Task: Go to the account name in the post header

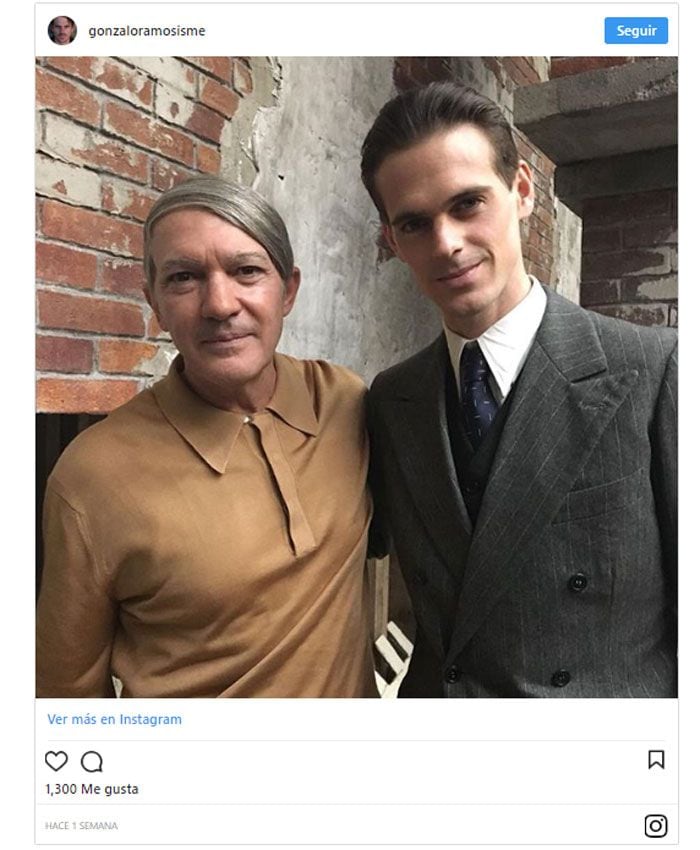Action: click(147, 31)
